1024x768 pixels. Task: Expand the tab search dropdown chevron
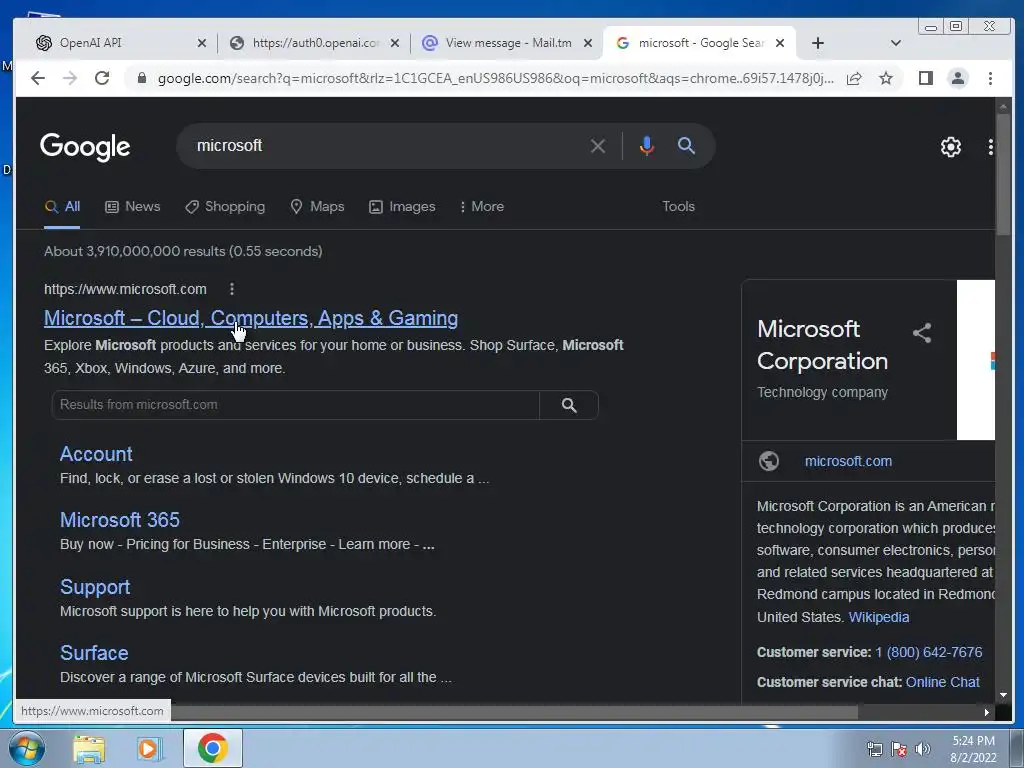(895, 43)
